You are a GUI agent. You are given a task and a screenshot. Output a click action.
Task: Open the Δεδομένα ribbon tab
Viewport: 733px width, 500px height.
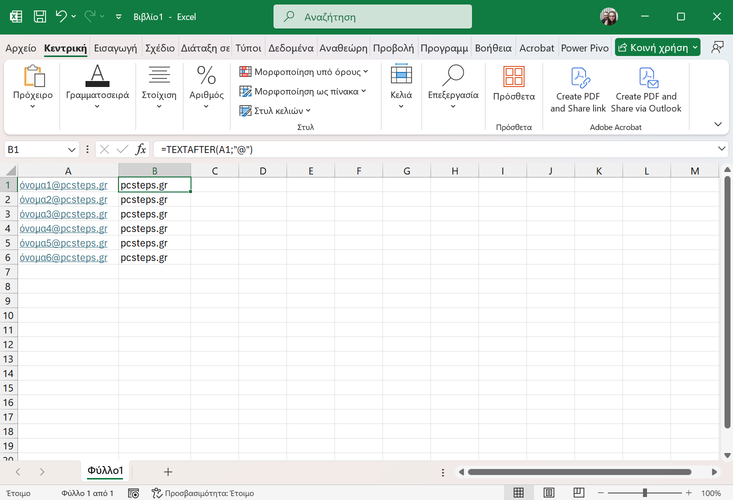coord(291,48)
